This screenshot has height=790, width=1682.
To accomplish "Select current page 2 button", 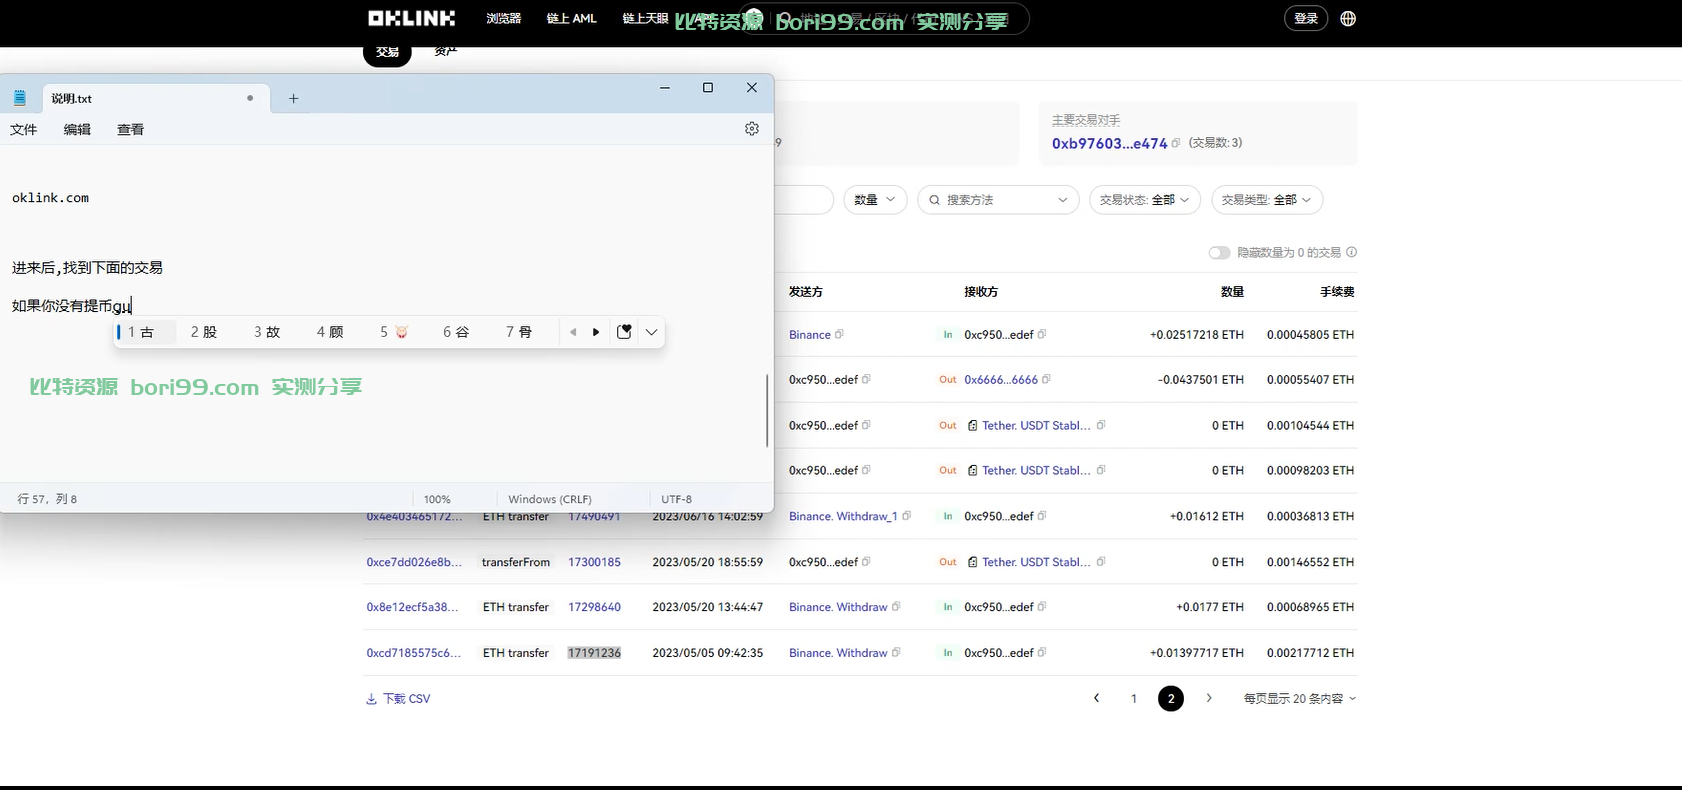I will [1171, 699].
